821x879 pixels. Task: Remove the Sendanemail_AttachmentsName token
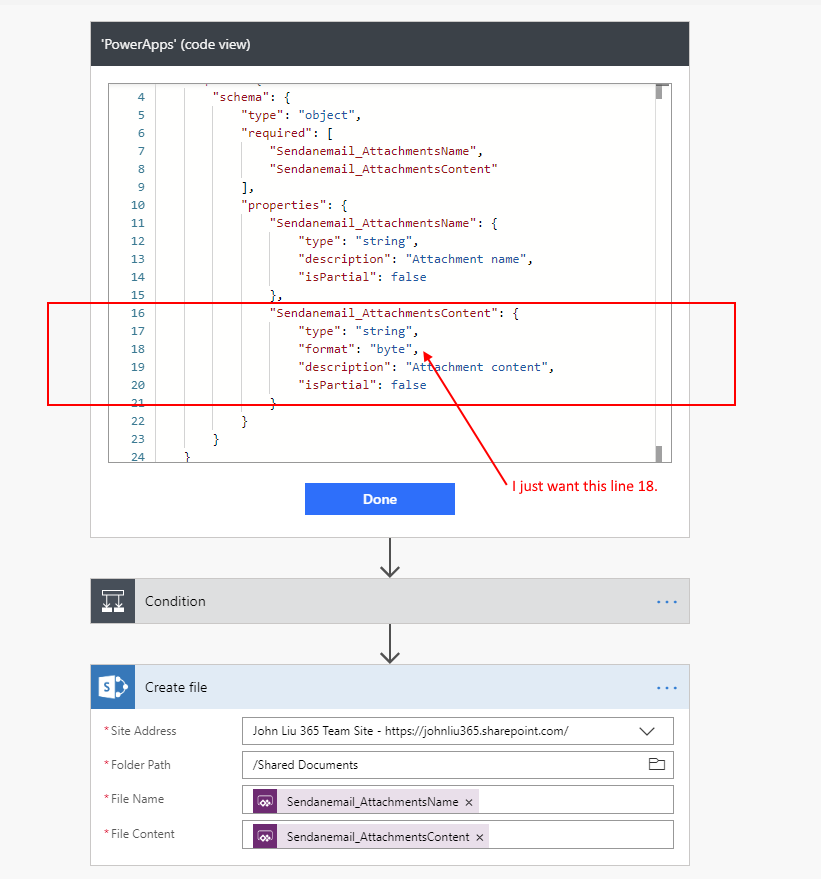point(469,802)
